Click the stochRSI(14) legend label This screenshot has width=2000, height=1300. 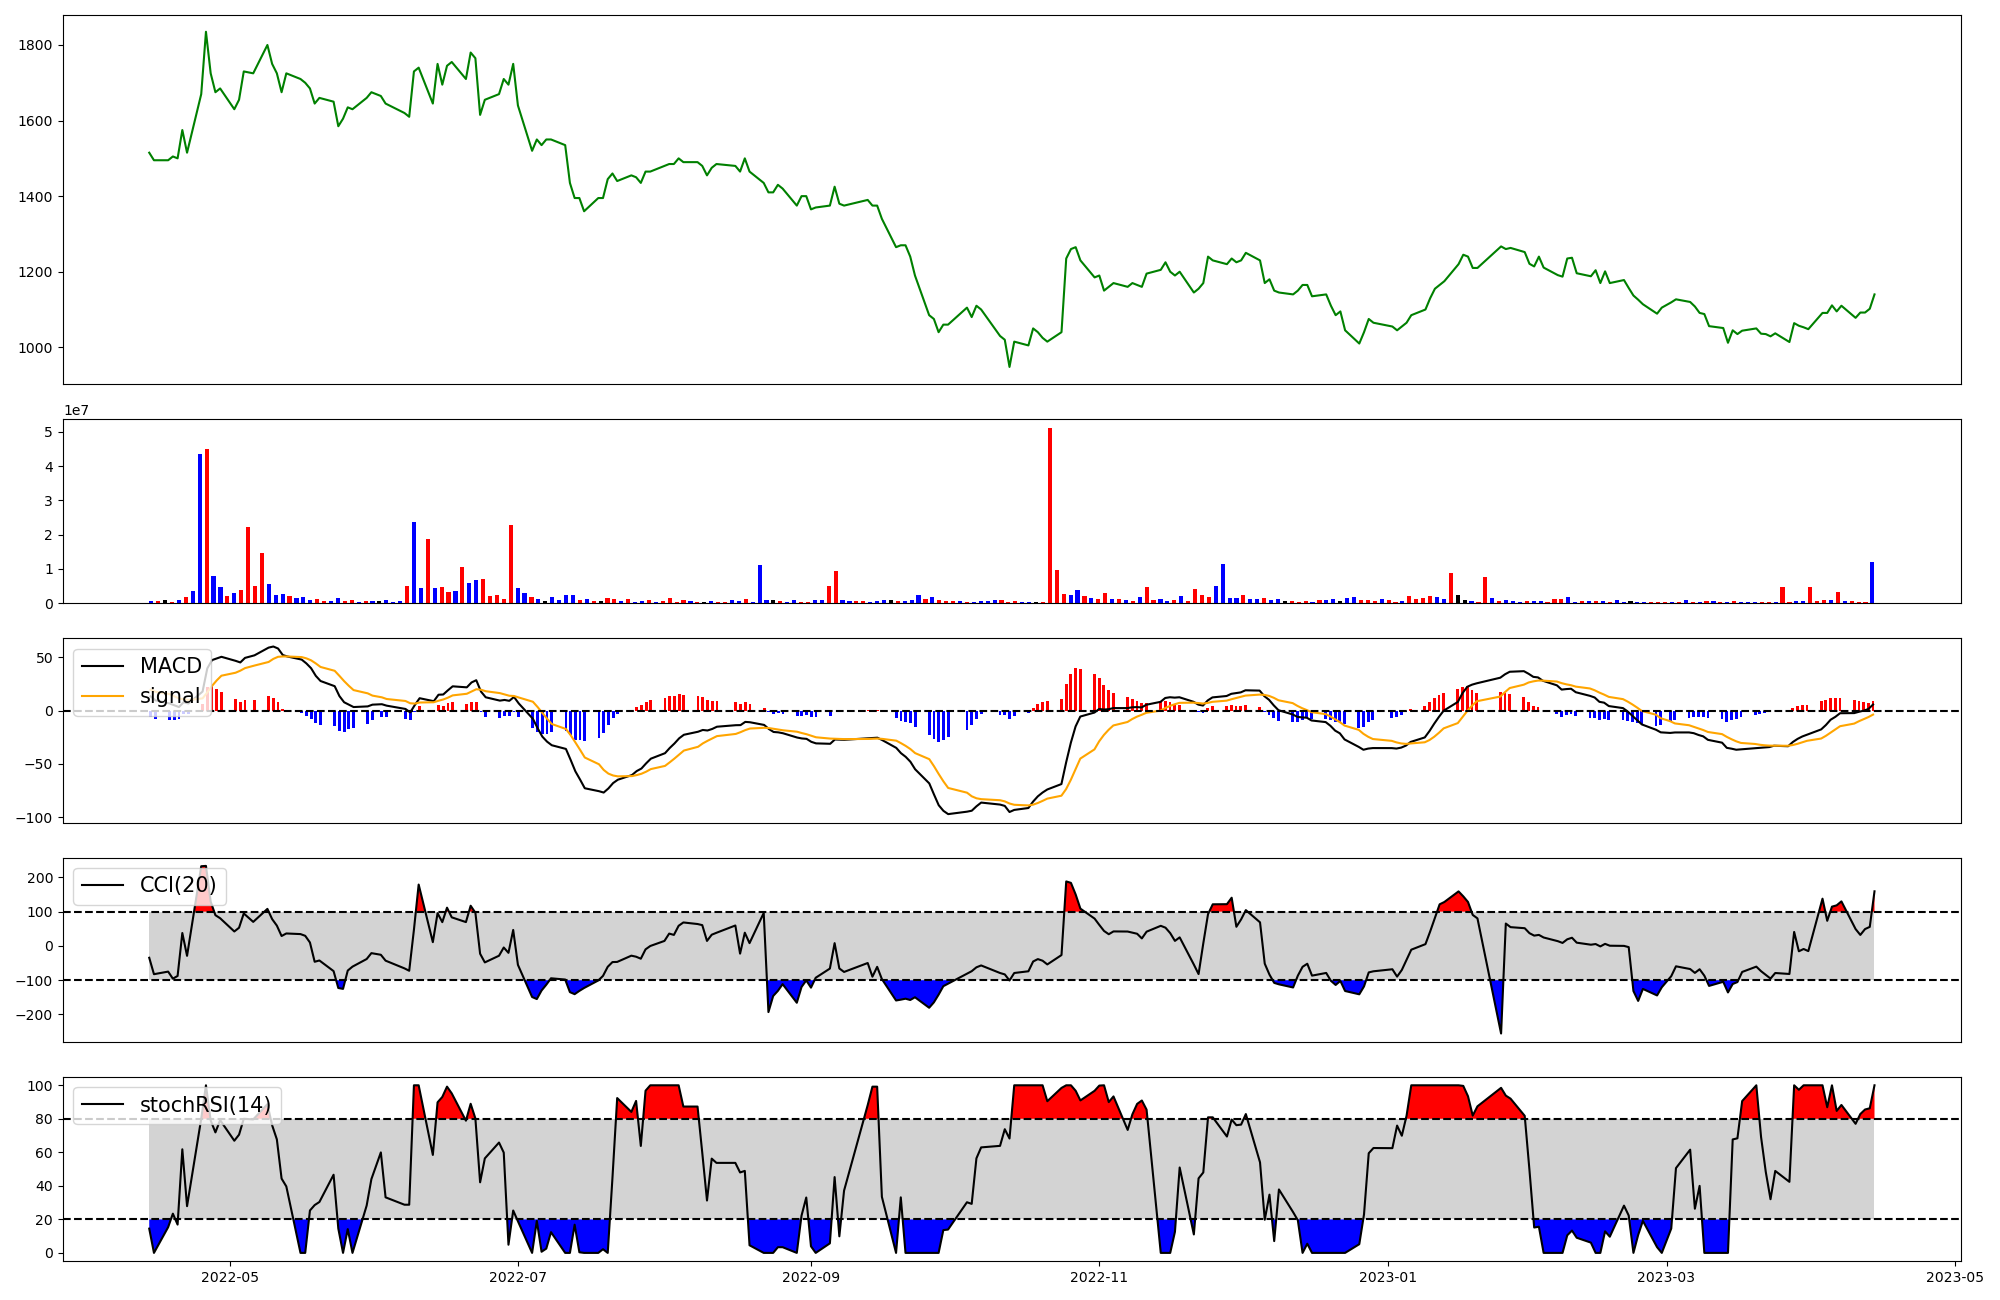205,1105
